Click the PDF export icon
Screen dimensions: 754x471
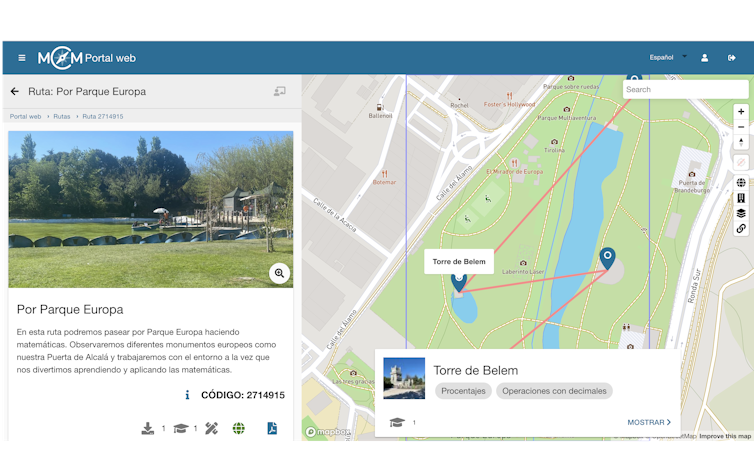(271, 428)
